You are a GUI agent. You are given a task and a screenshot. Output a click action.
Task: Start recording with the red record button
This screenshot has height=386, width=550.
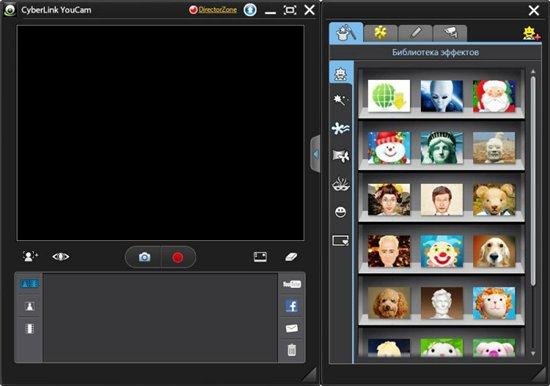(x=178, y=258)
